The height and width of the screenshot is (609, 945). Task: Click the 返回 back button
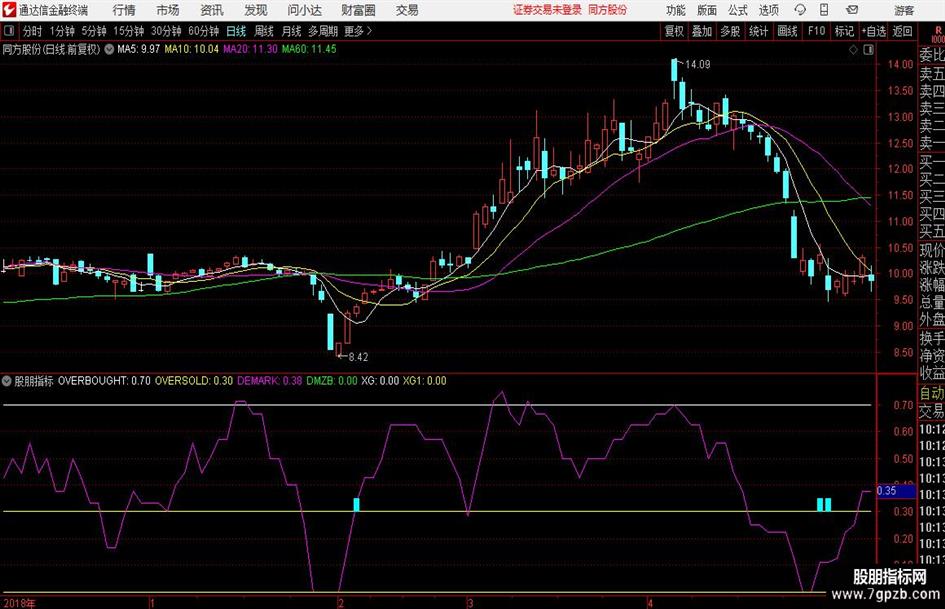[x=902, y=31]
